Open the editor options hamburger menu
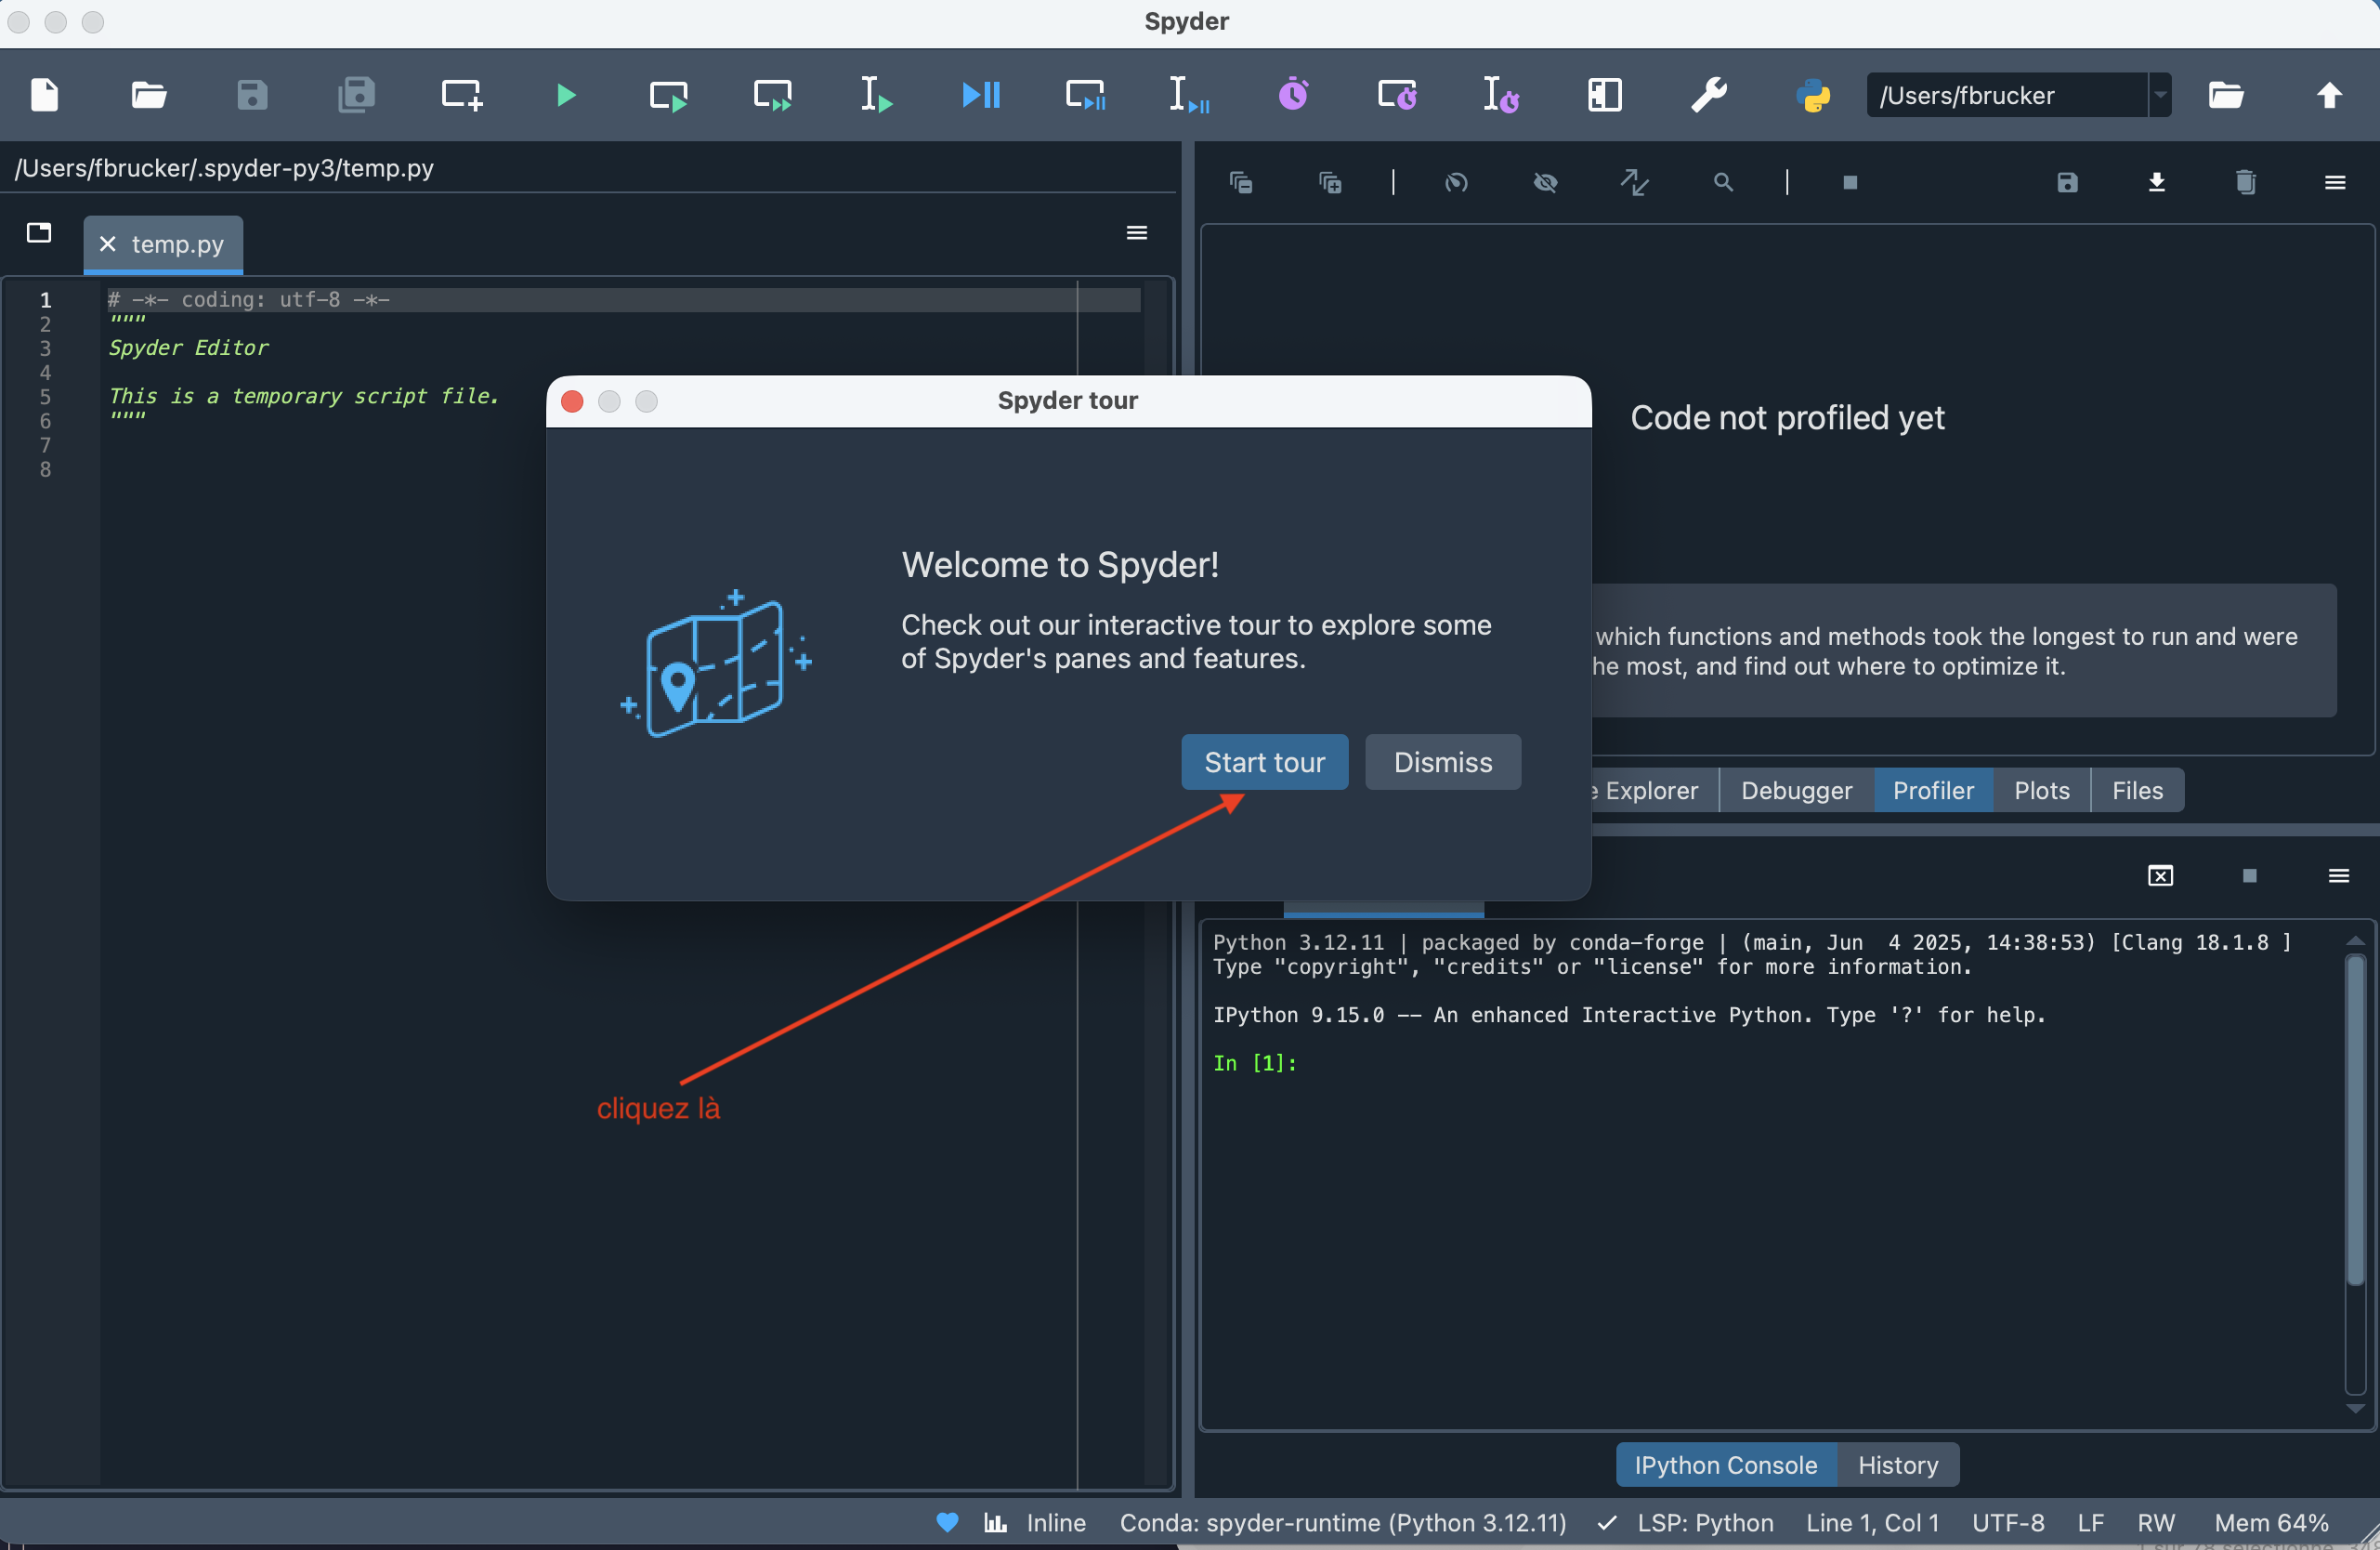Screen dimensions: 2380x1550 [1137, 233]
